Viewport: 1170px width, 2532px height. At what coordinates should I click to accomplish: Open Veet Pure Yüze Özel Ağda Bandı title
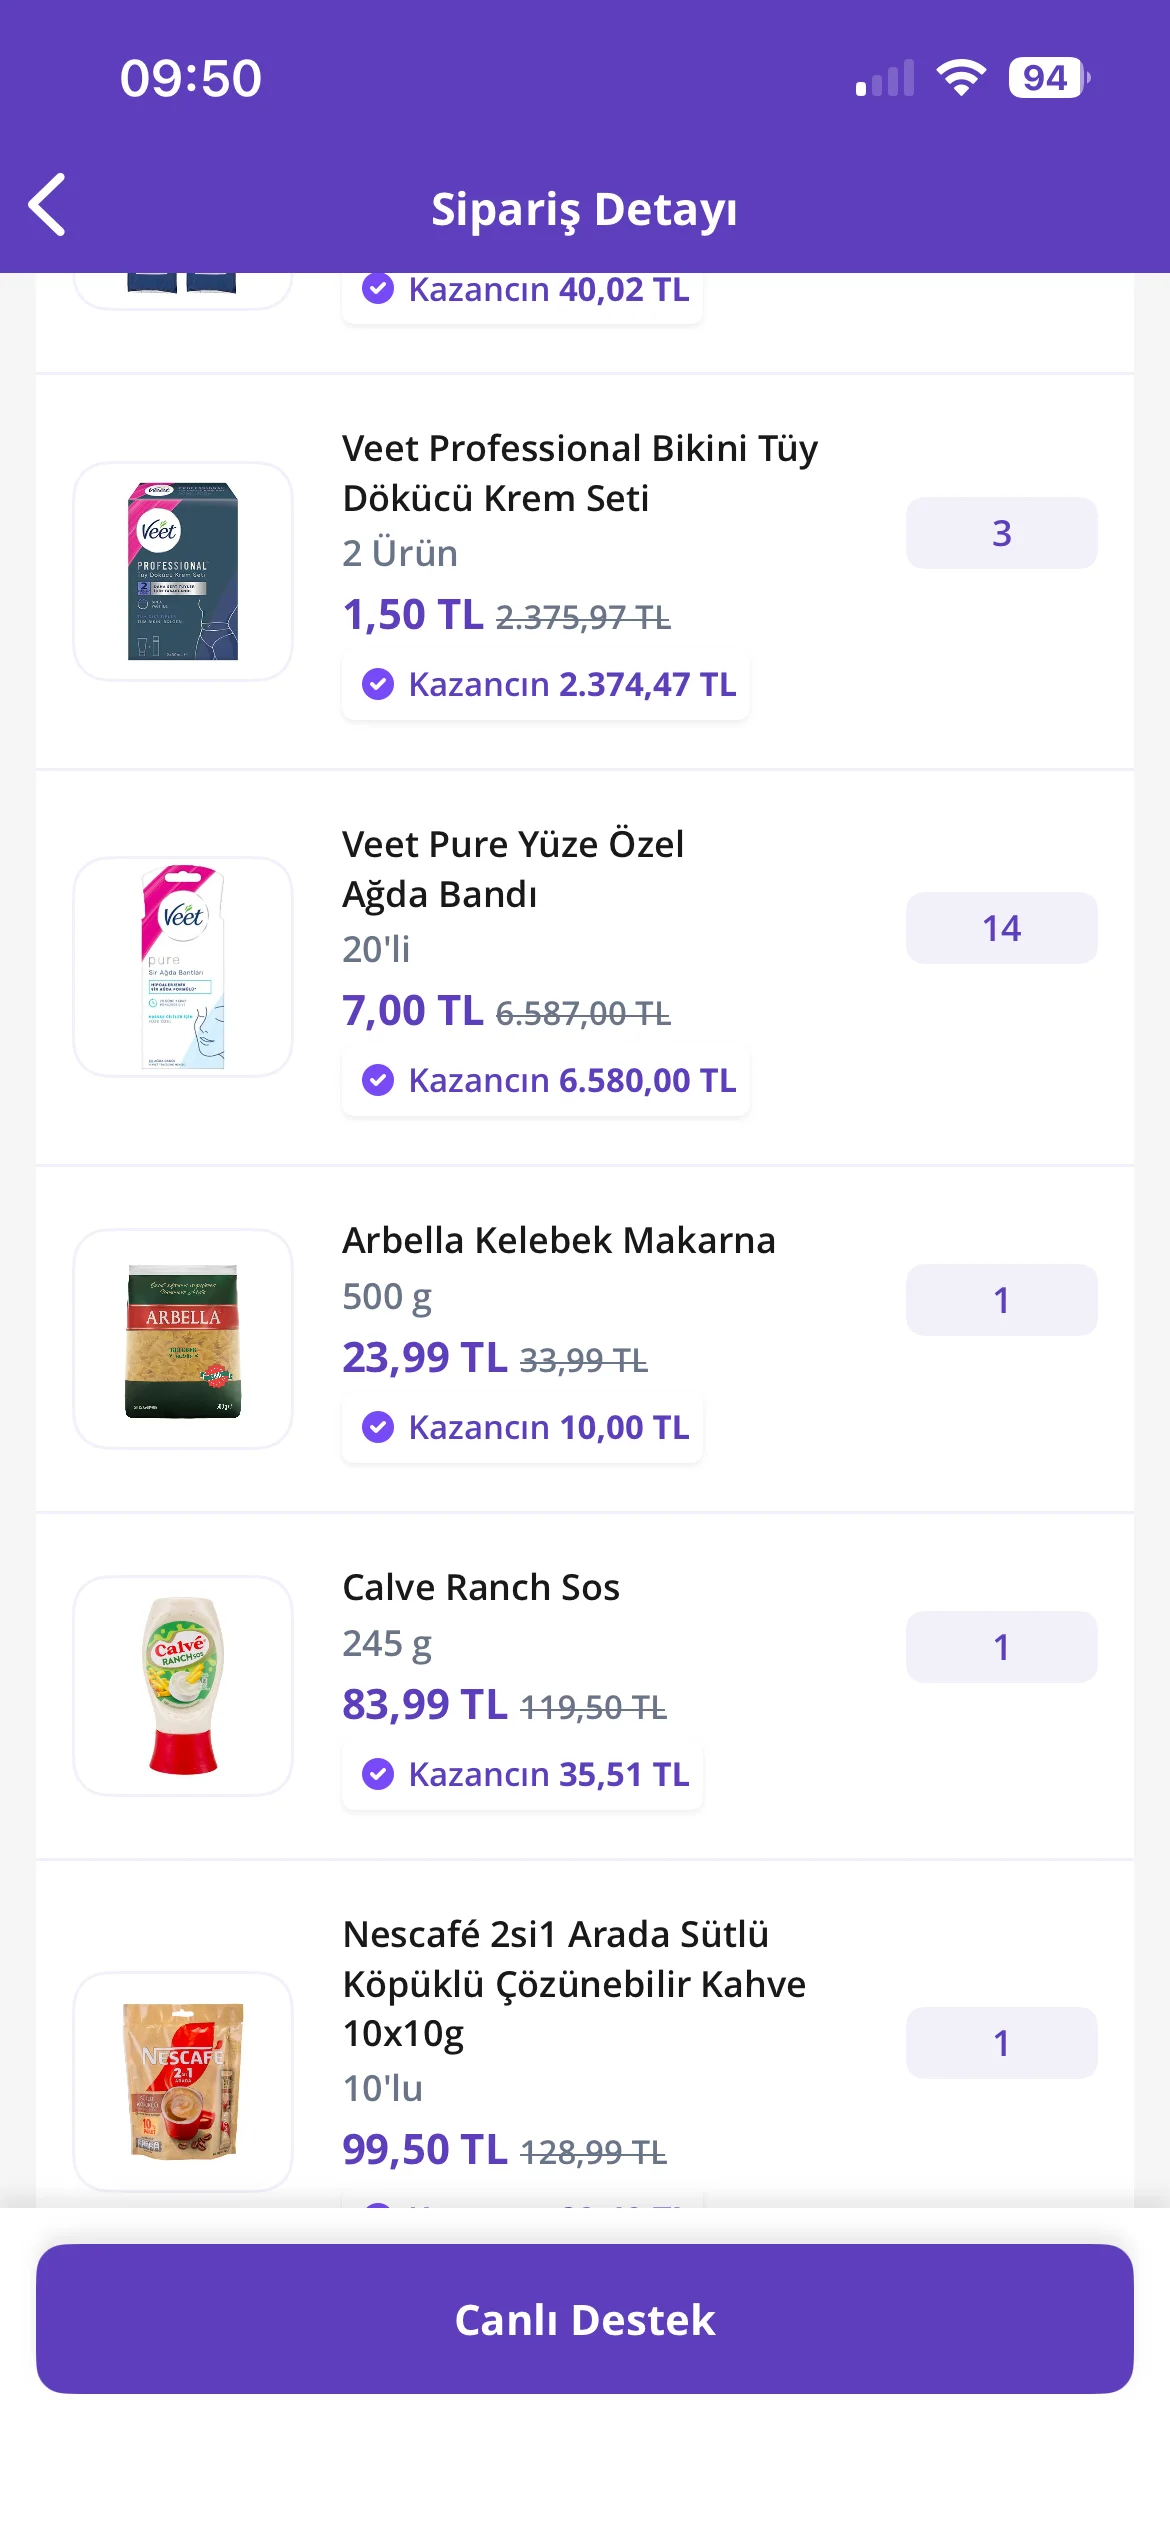coord(513,869)
